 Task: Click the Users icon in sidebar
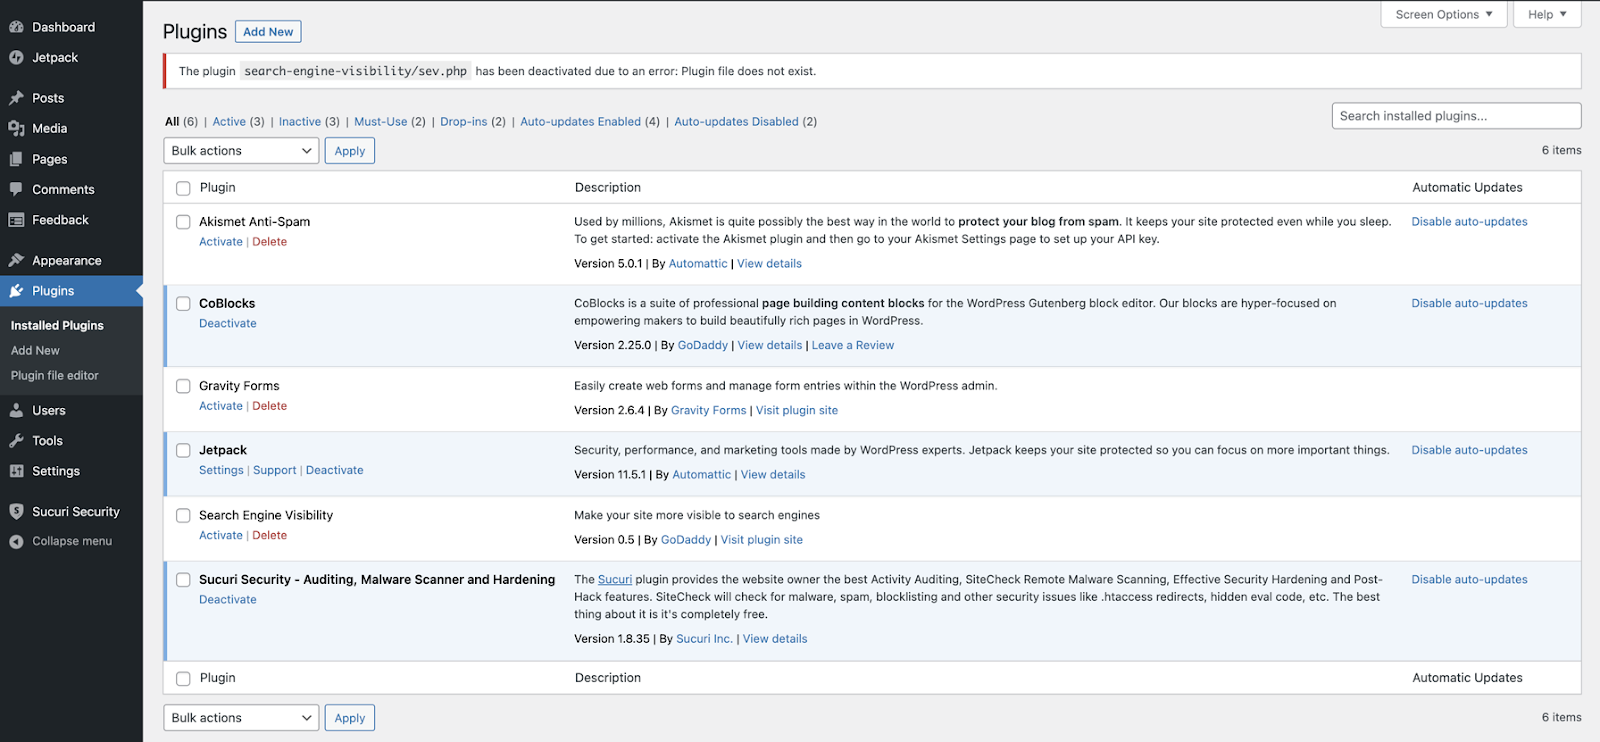16,410
